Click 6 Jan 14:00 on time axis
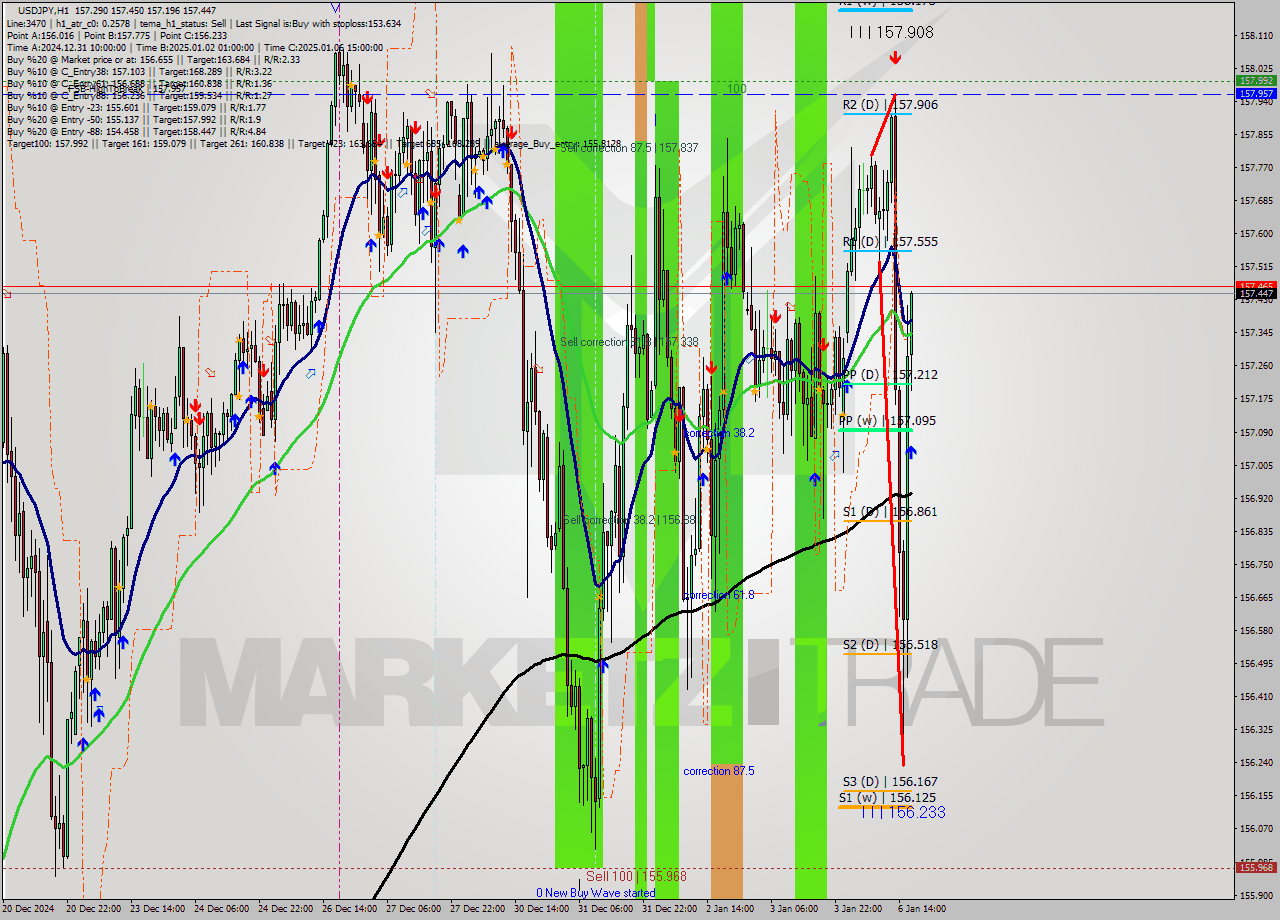This screenshot has width=1280, height=920. coord(922,909)
